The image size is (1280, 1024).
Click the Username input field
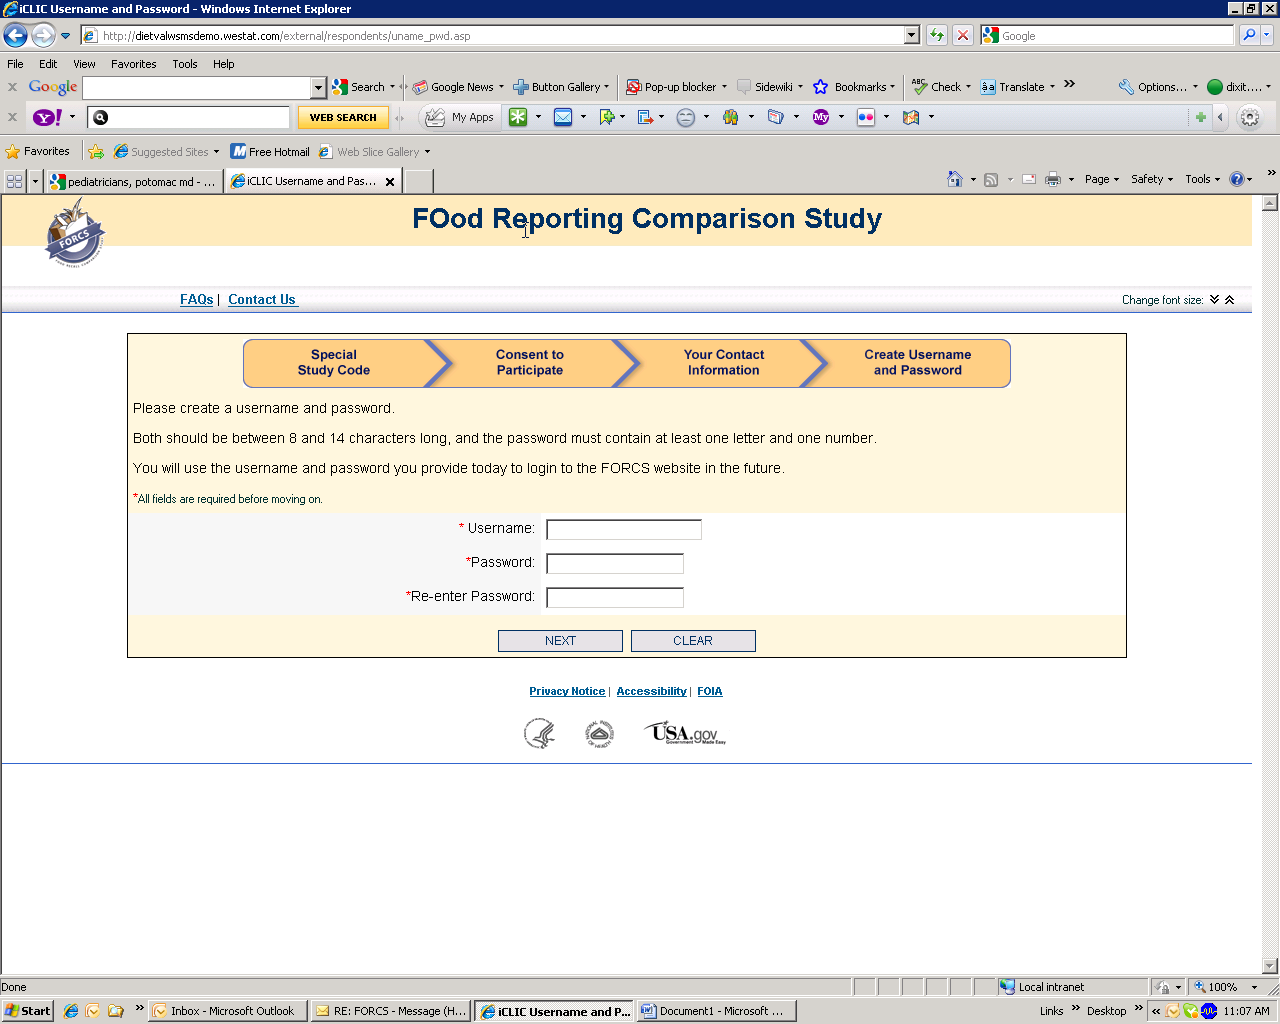point(624,530)
